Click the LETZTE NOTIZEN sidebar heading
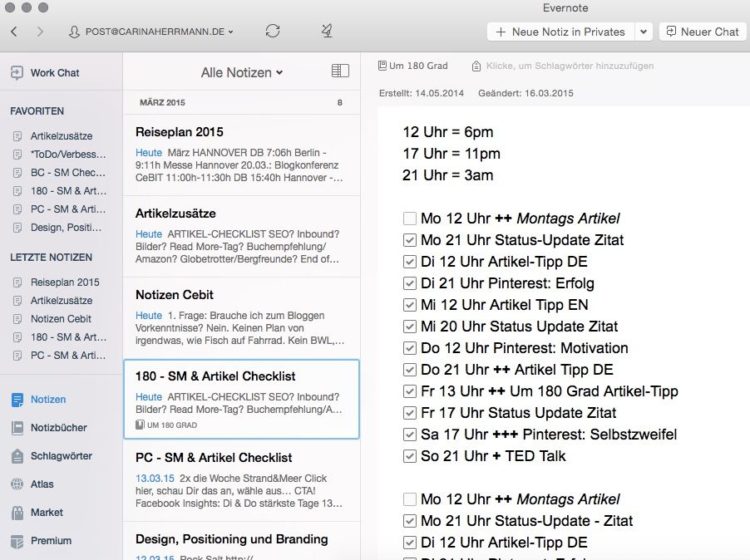This screenshot has height=560, width=750. pyautogui.click(x=51, y=257)
